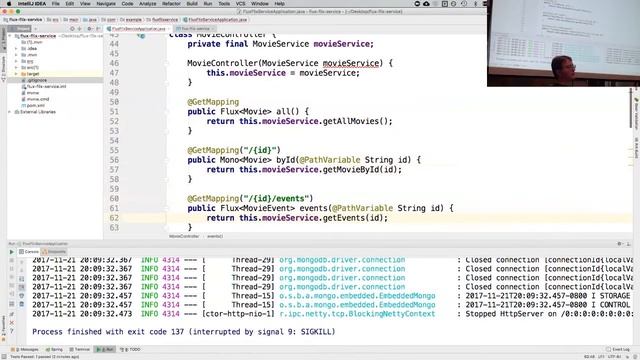Hide the Run panel with the hide icon
This screenshot has height=360, width=640.
628,244
